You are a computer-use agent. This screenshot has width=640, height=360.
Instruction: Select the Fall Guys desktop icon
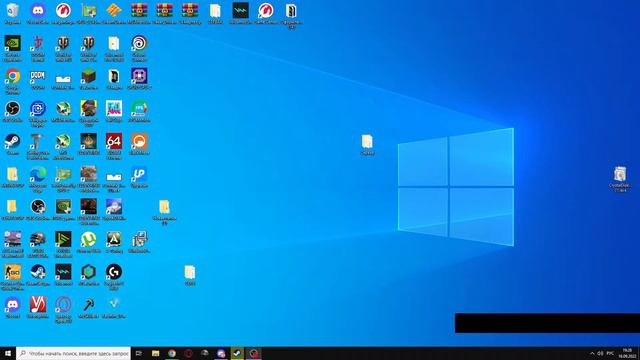click(114, 109)
